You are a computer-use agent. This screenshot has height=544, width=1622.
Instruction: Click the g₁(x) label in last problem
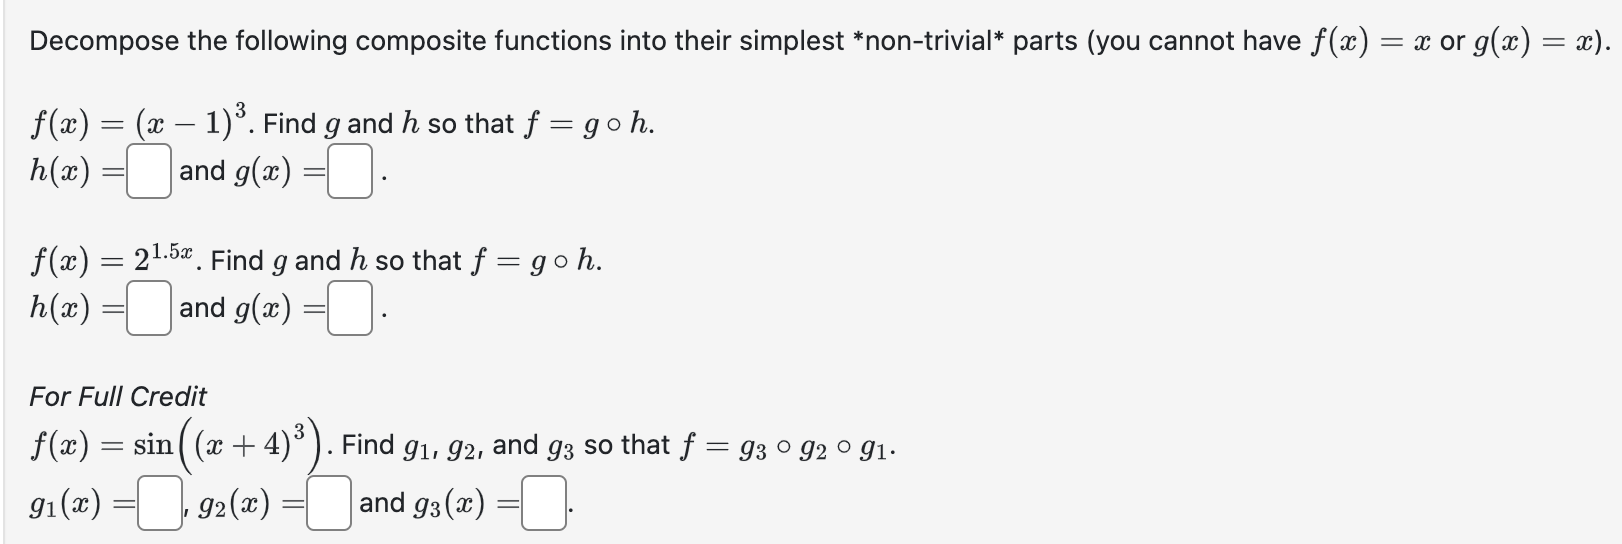(x=66, y=506)
